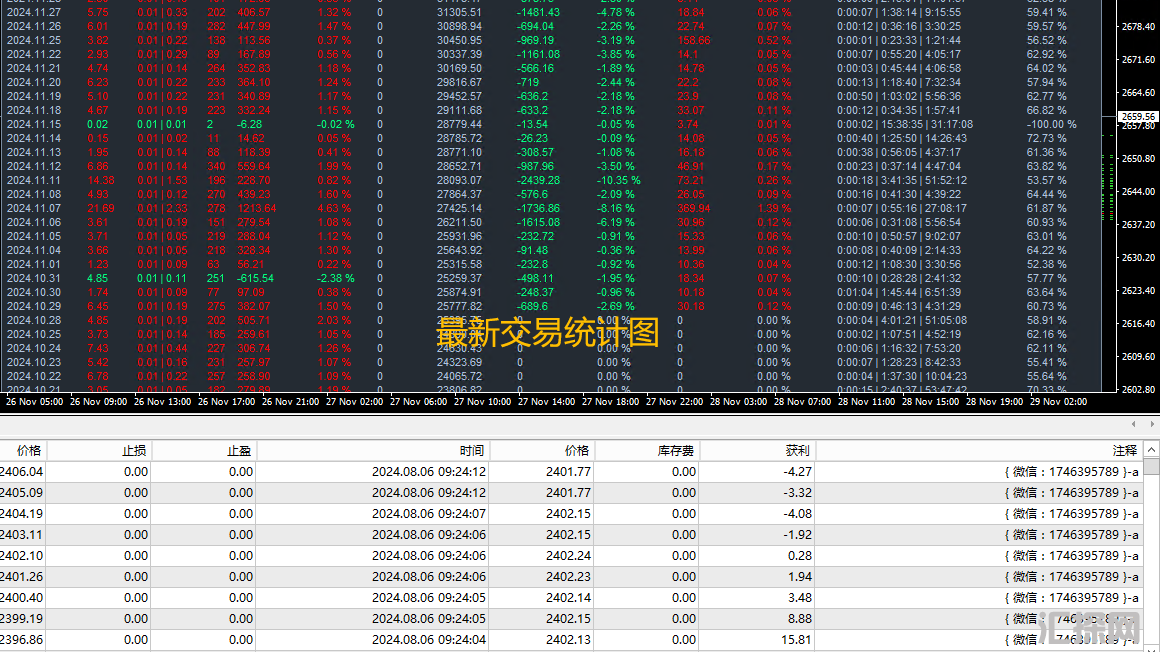1160x652 pixels.
Task: Click the current price label 2659.56
Action: click(1138, 117)
